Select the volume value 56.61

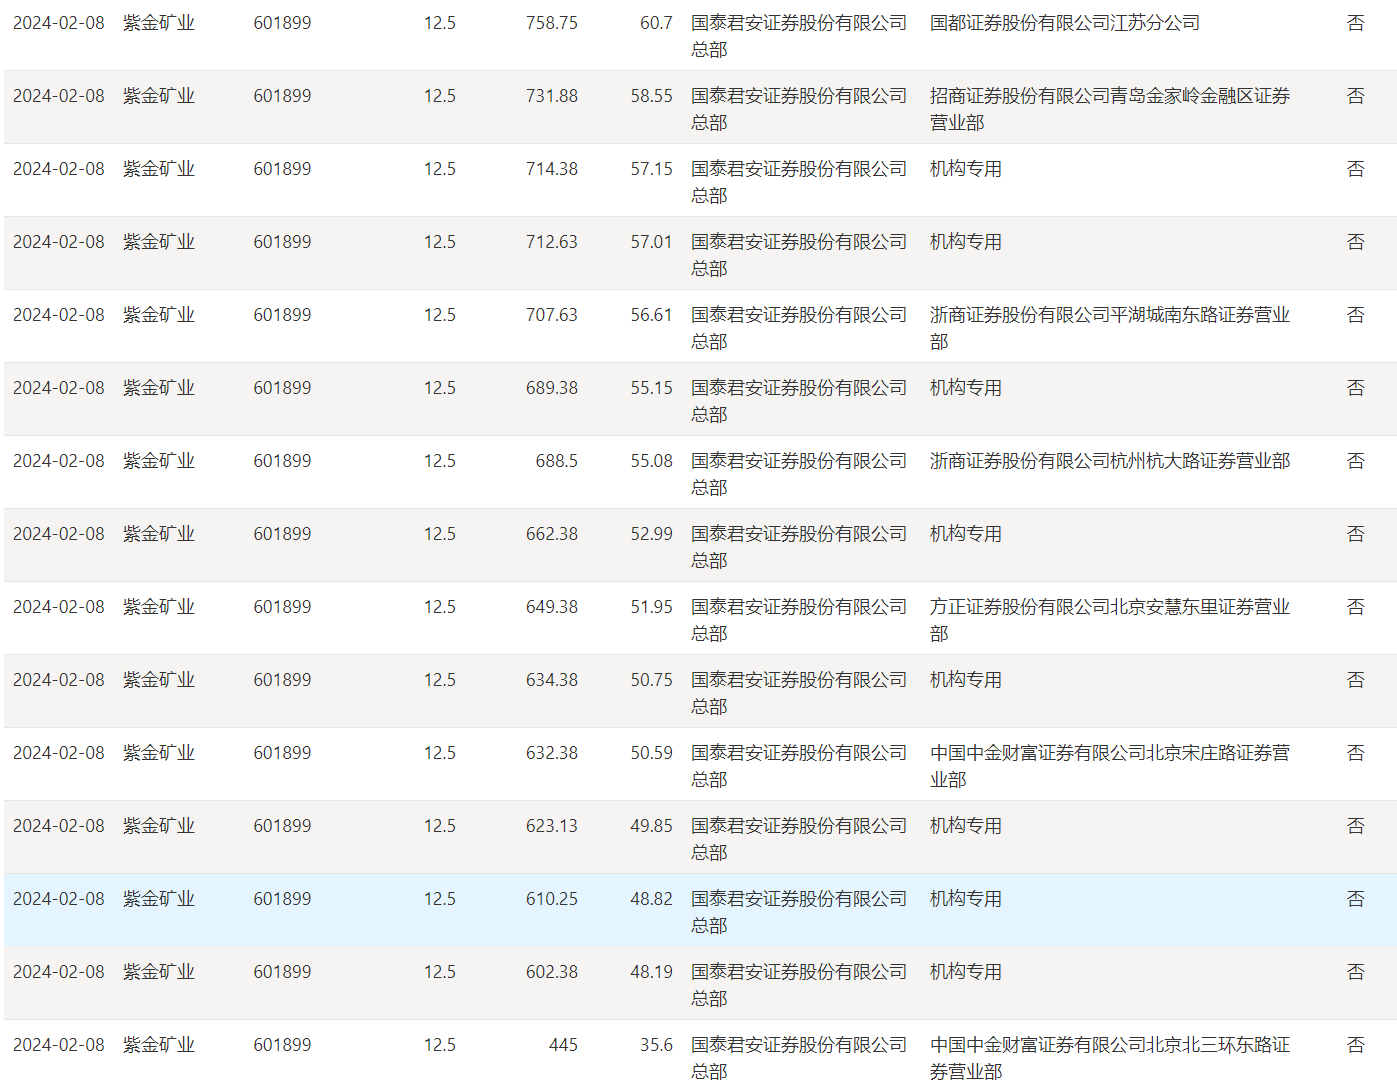coord(652,315)
